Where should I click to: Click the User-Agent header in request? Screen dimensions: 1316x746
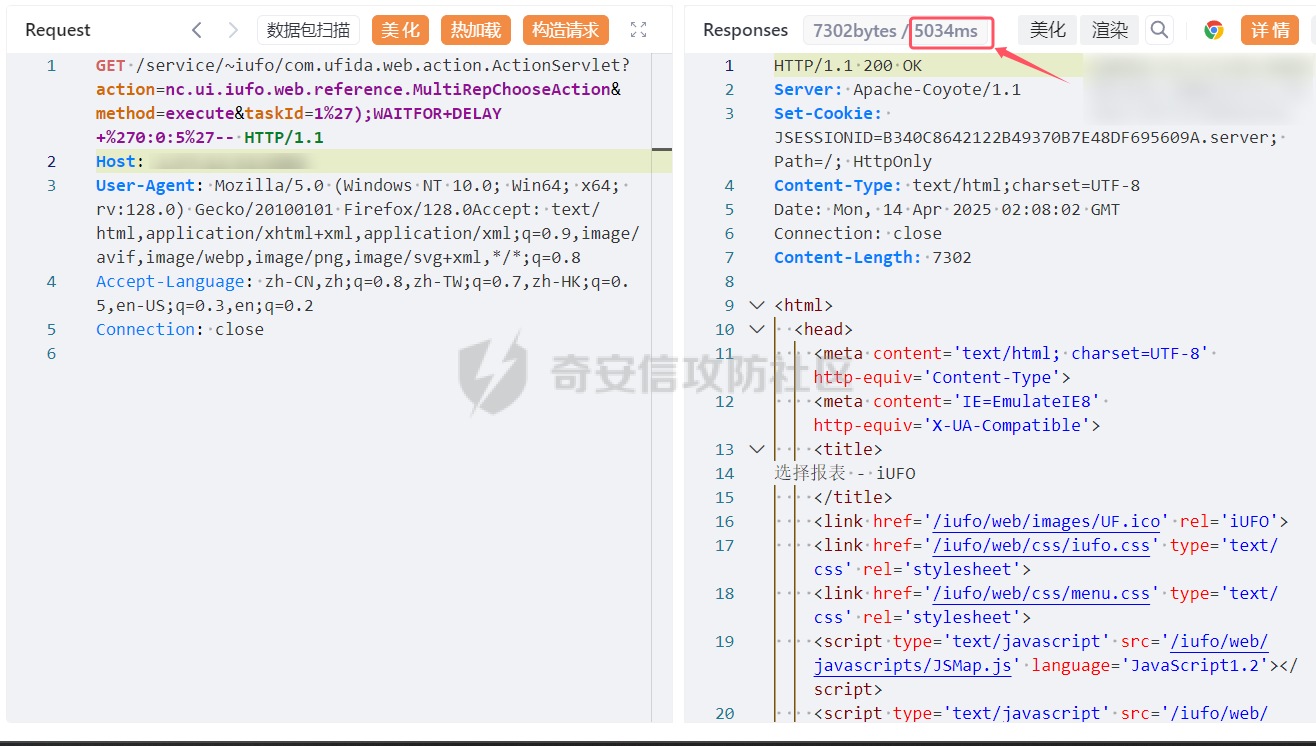point(368,221)
